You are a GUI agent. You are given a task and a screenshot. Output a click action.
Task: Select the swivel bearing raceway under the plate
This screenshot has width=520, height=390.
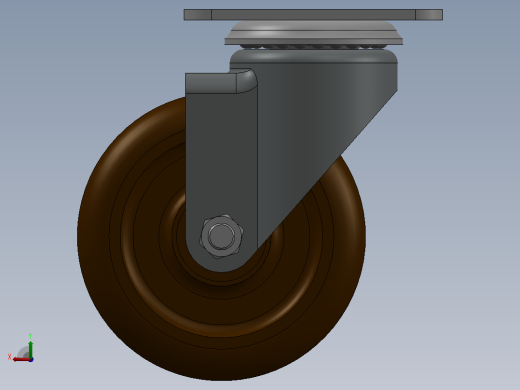click(314, 33)
